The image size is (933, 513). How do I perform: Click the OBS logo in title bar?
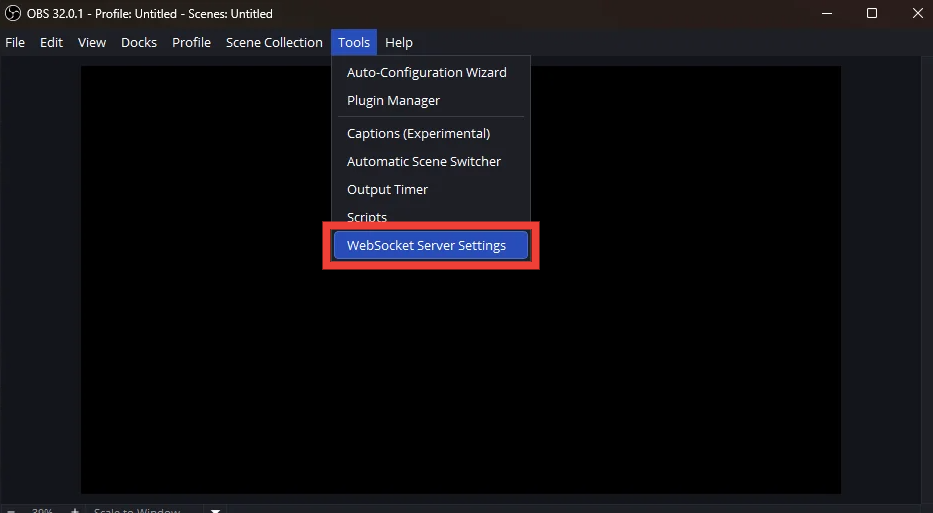coord(12,13)
